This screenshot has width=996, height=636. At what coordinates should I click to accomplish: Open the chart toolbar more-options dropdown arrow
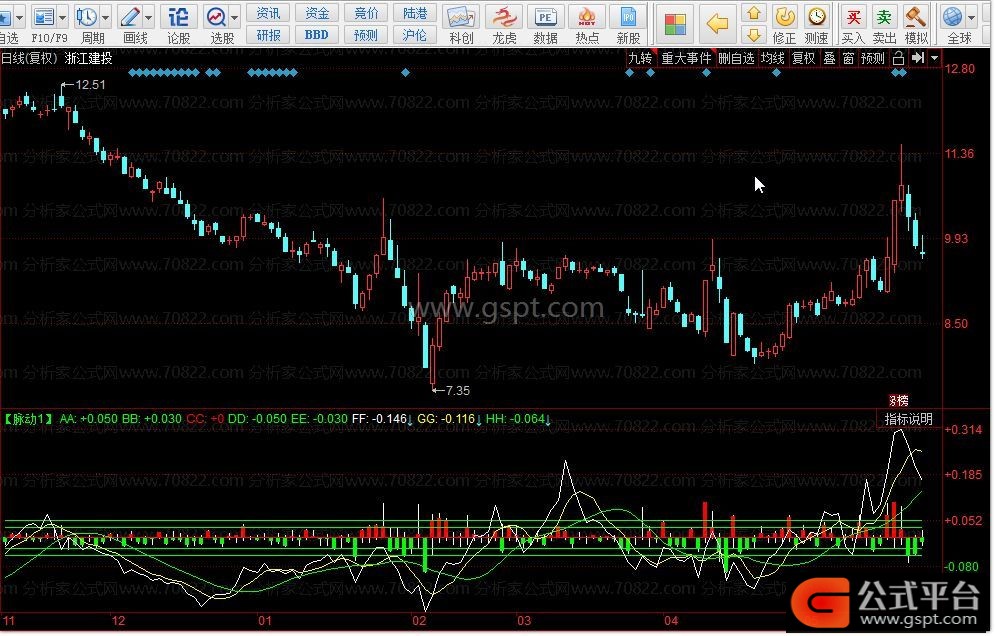pyautogui.click(x=934, y=58)
